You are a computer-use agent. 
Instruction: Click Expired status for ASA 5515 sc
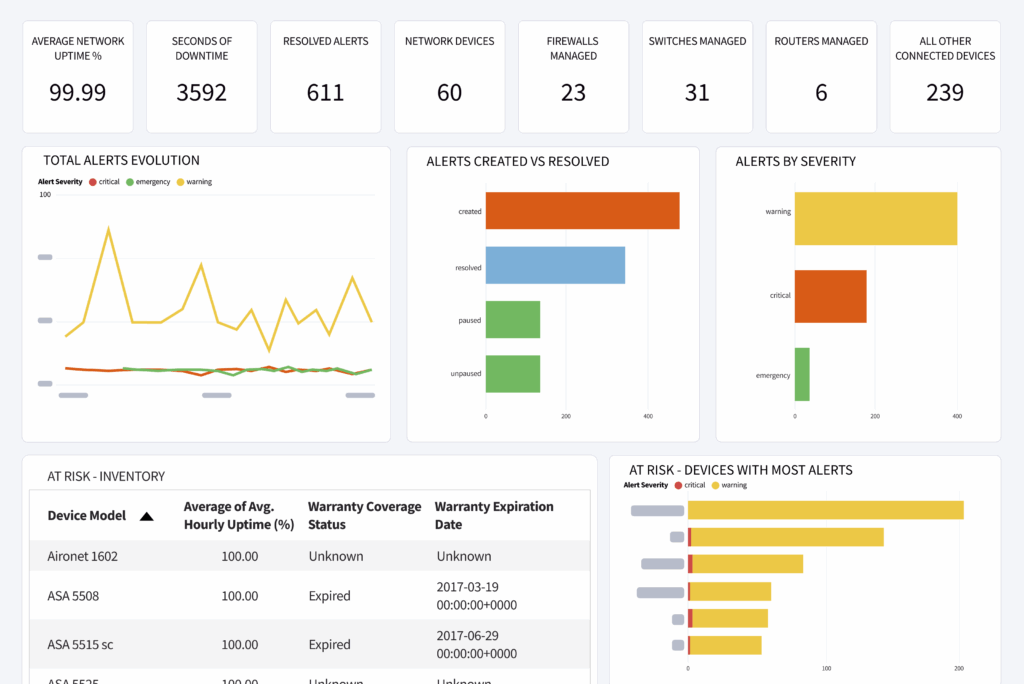[330, 644]
